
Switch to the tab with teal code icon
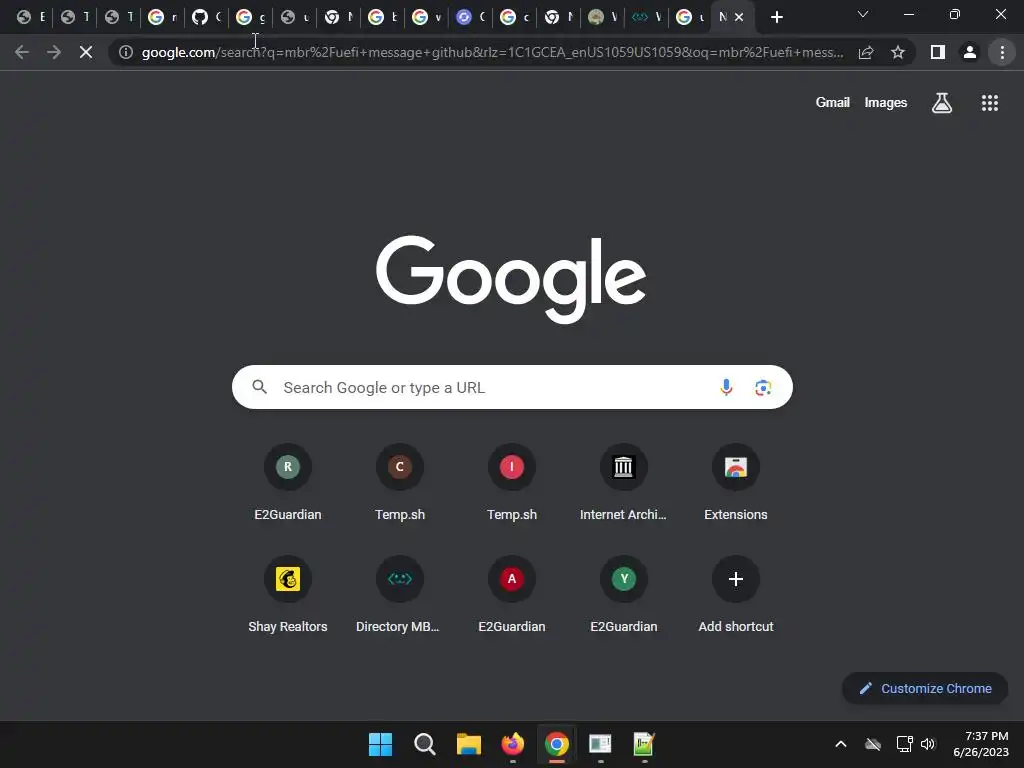click(647, 17)
